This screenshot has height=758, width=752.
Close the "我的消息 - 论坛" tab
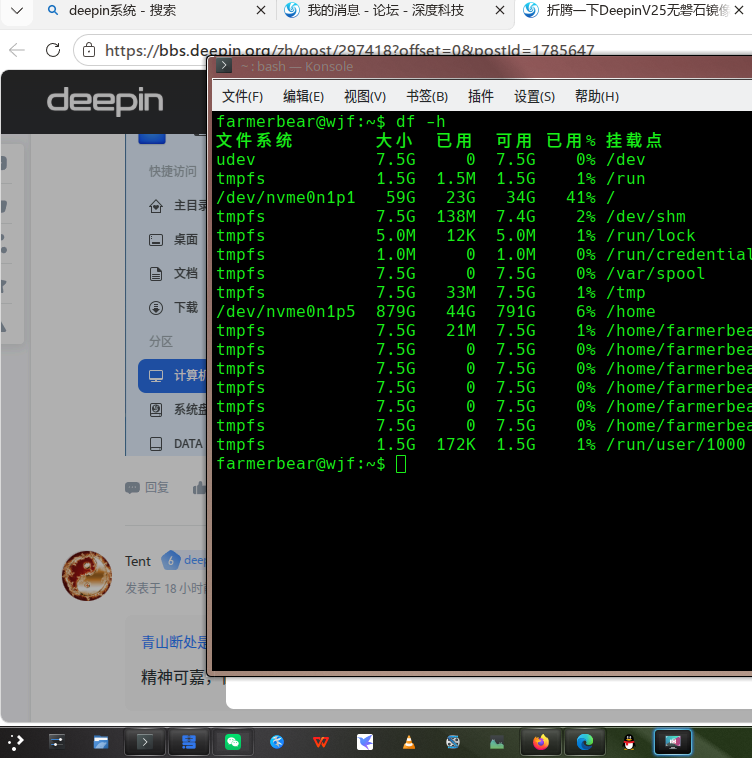[x=500, y=10]
